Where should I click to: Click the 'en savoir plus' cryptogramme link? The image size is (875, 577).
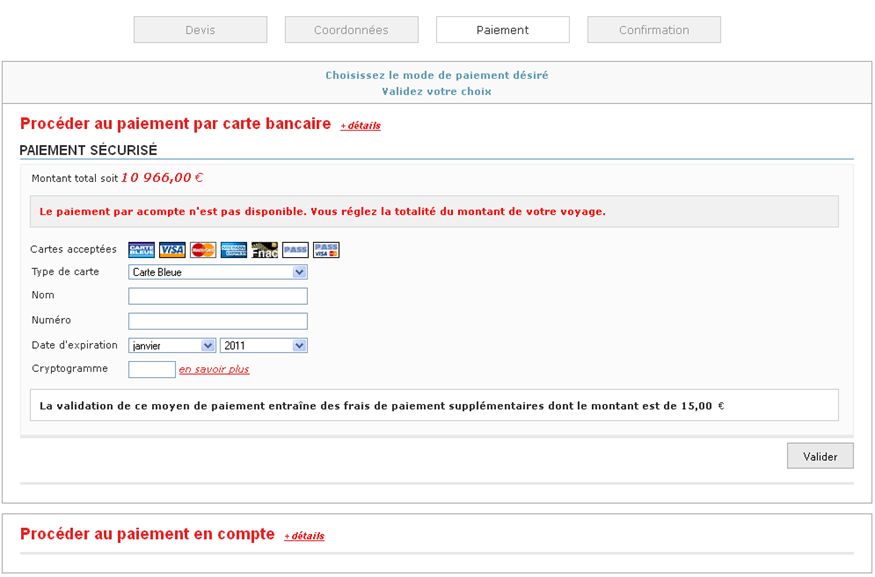[214, 370]
